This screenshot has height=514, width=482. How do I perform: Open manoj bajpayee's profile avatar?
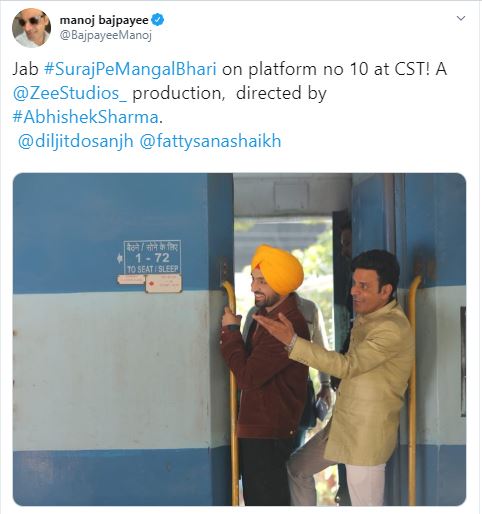coord(31,28)
